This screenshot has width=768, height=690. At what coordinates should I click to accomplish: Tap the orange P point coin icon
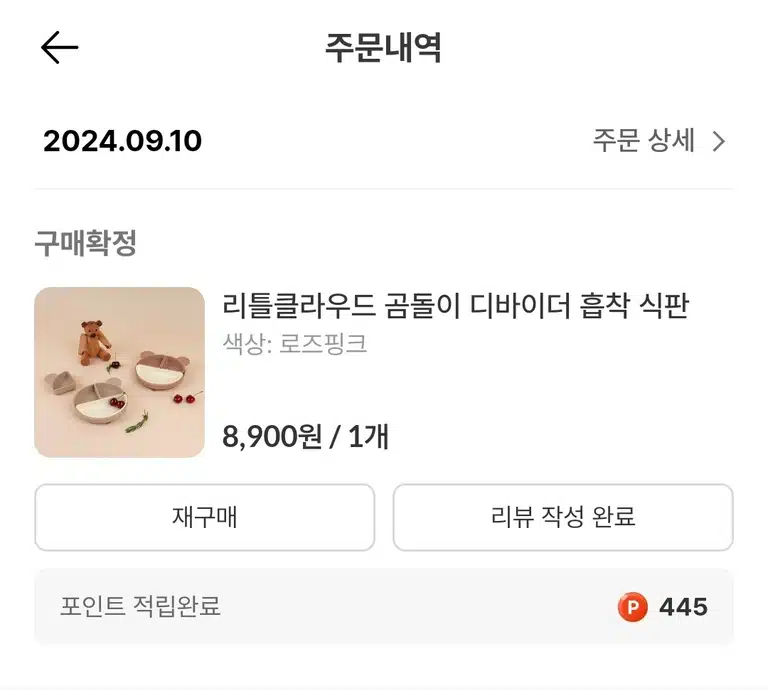(632, 607)
